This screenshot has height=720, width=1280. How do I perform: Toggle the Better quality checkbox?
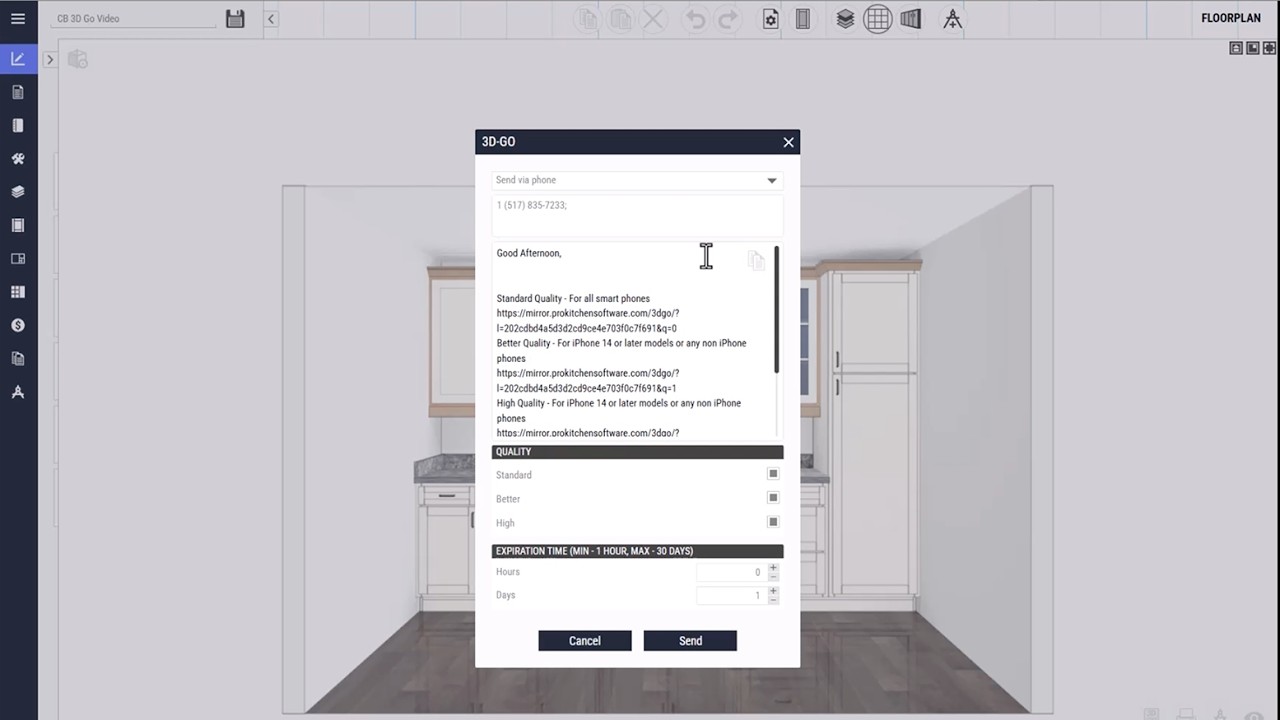pyautogui.click(x=773, y=497)
